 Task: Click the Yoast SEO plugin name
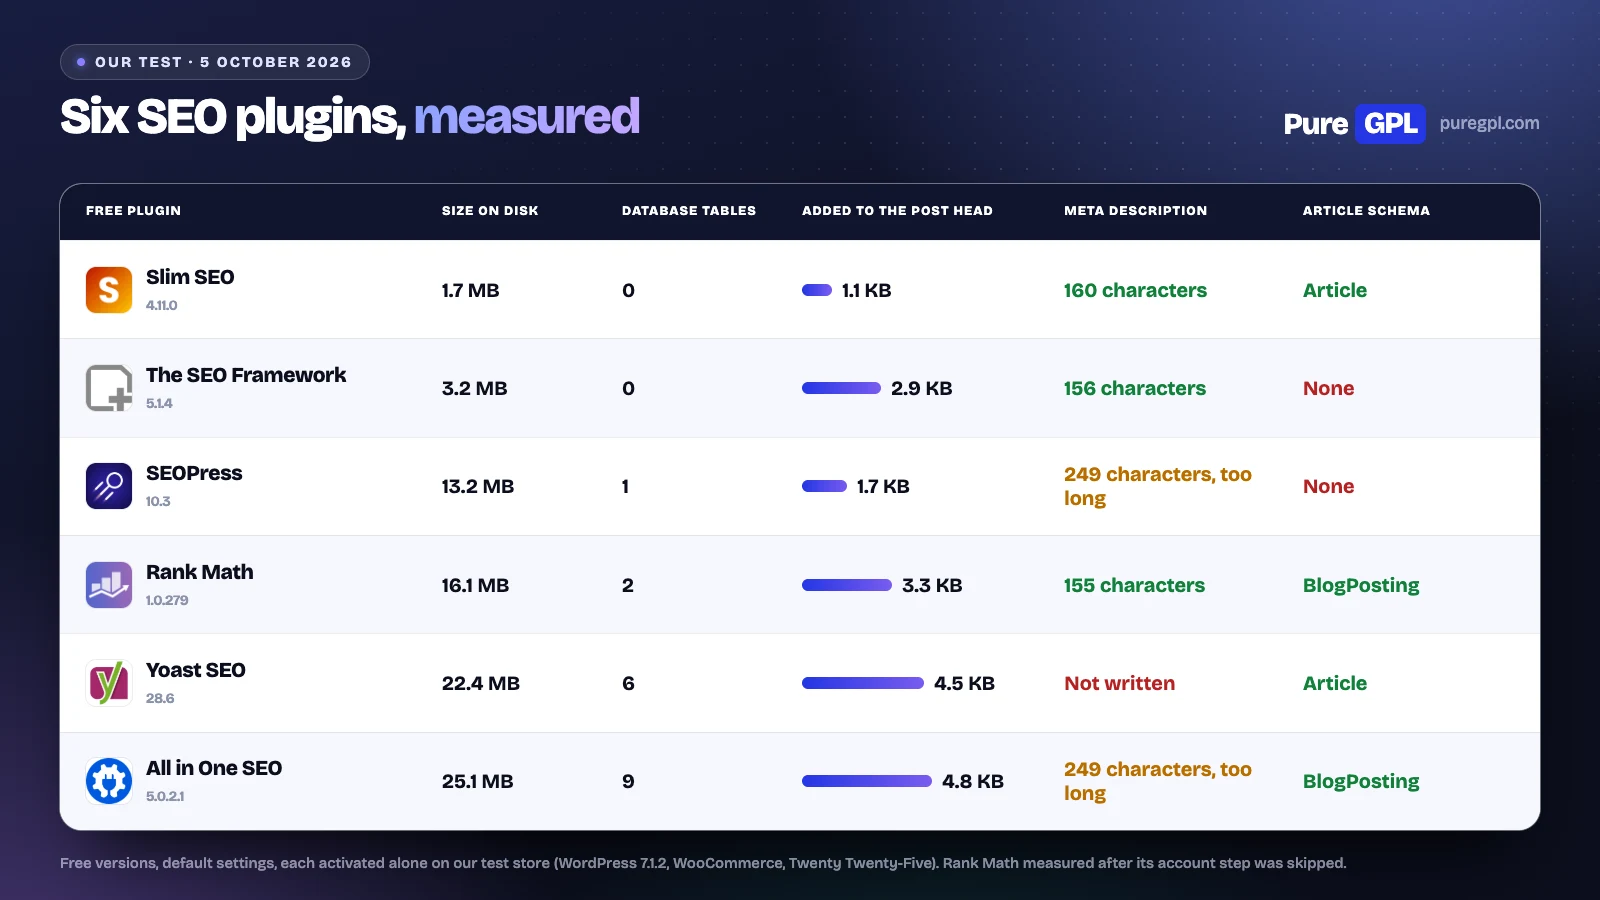click(196, 670)
